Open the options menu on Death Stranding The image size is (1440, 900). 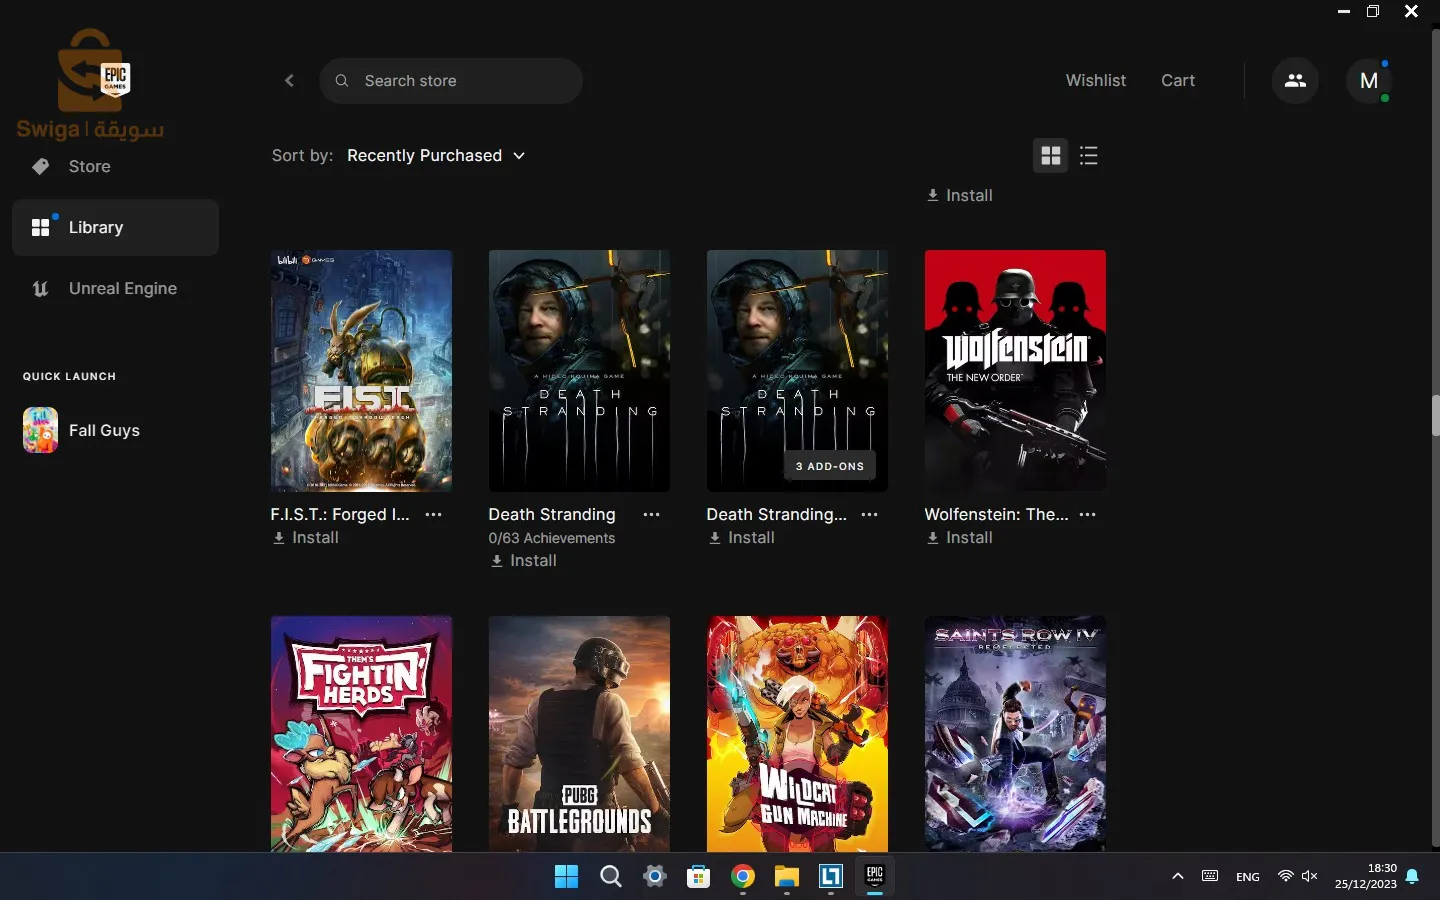tap(651, 515)
